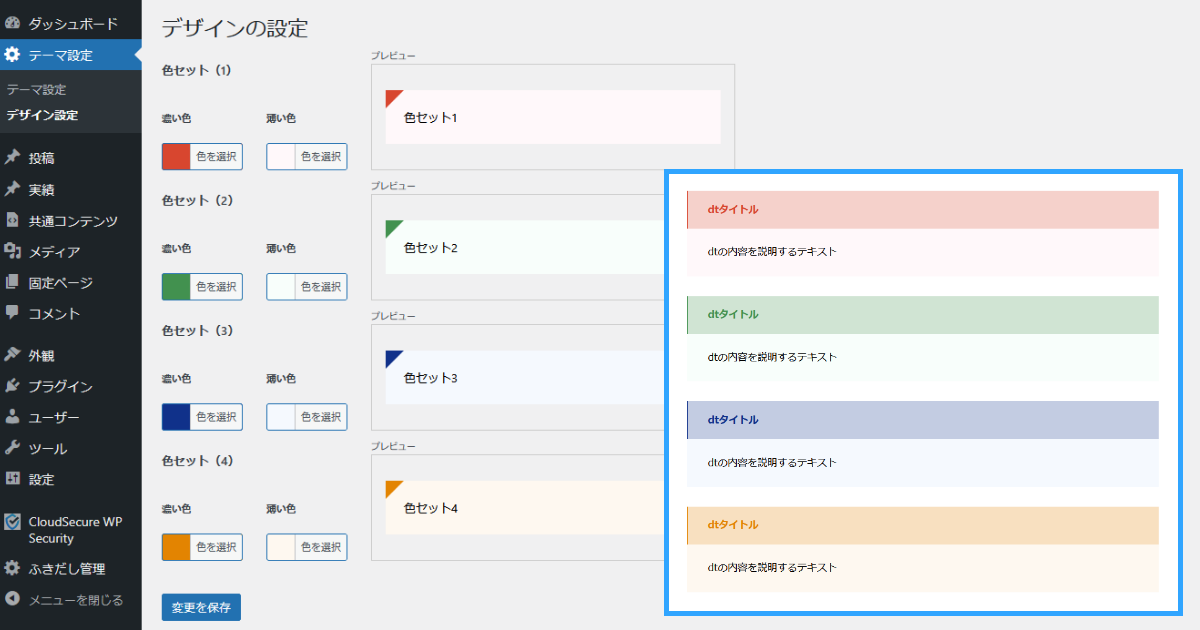Open the テーマ設定 submenu link
Viewport: 1200px width, 630px height.
[x=36, y=90]
